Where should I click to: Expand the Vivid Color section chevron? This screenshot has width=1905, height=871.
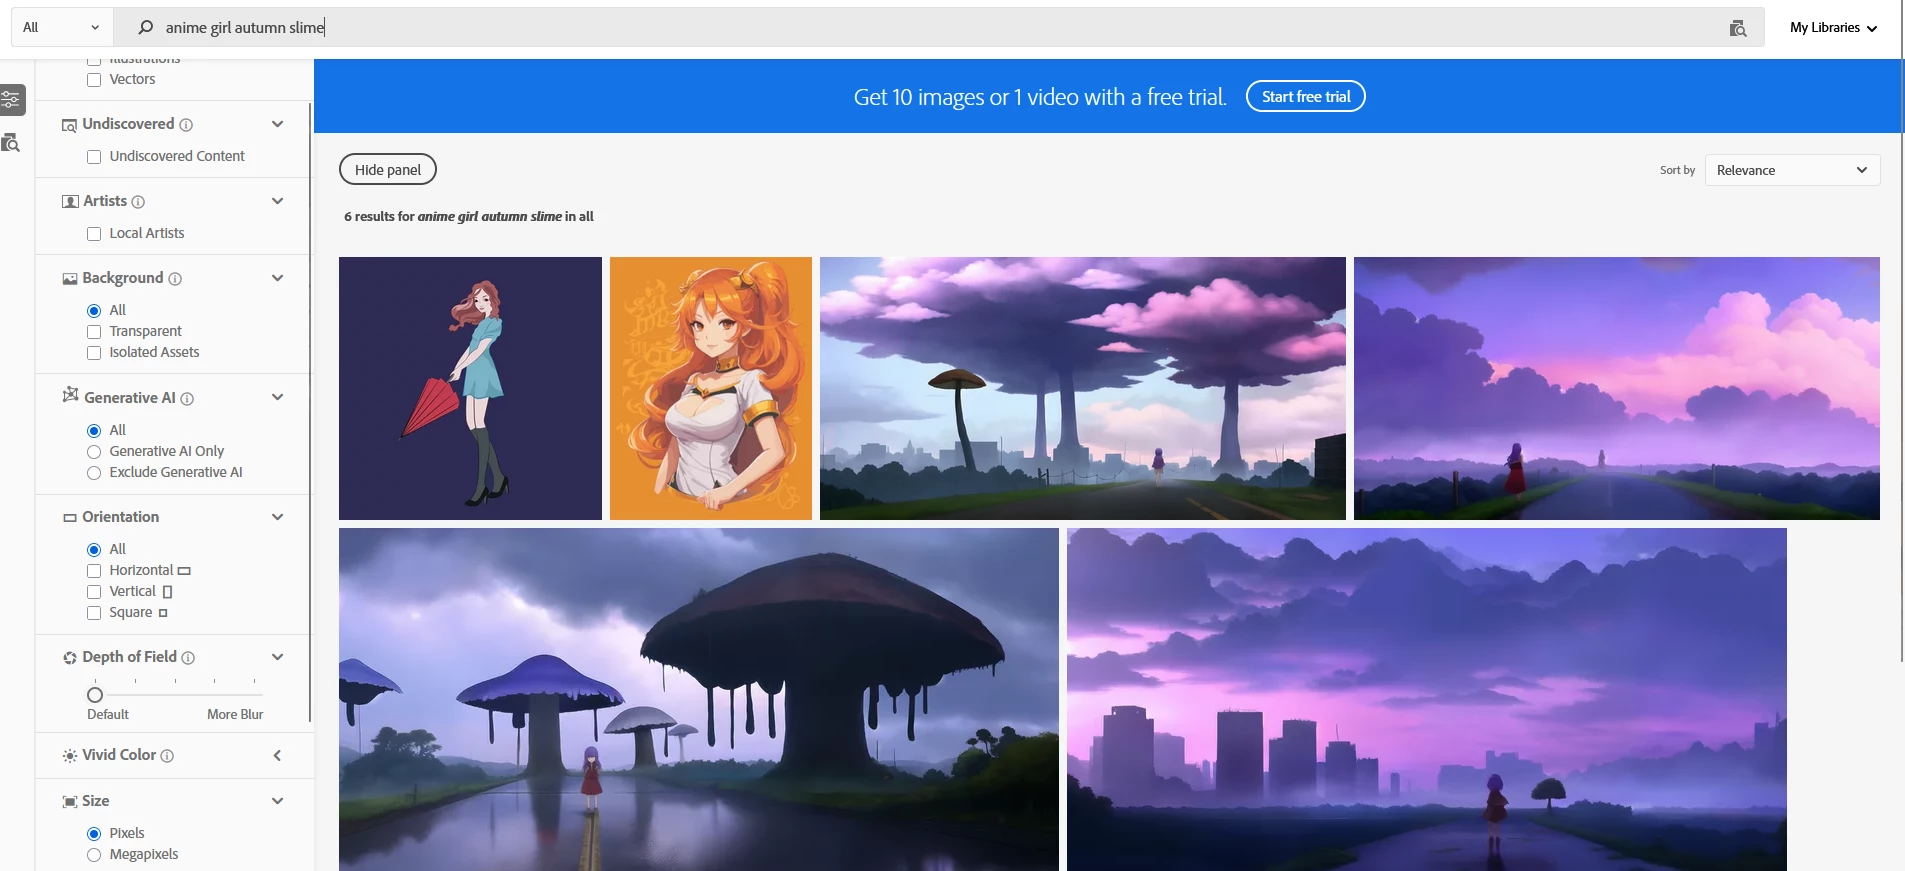pos(278,755)
